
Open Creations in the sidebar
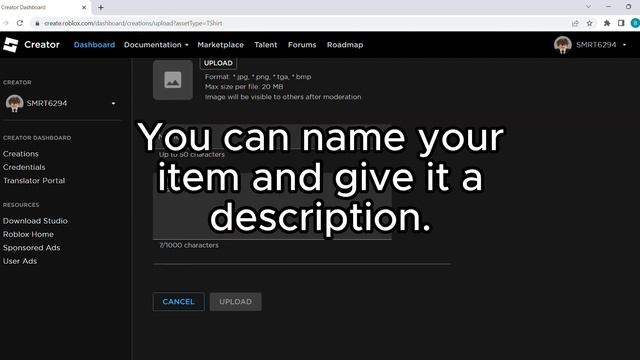21,154
